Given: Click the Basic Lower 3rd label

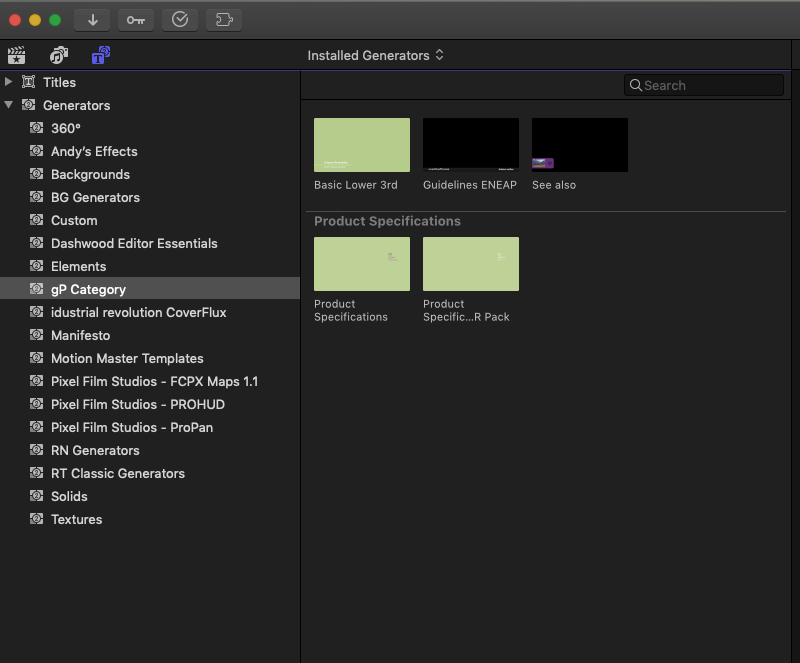Looking at the screenshot, I should [x=356, y=185].
